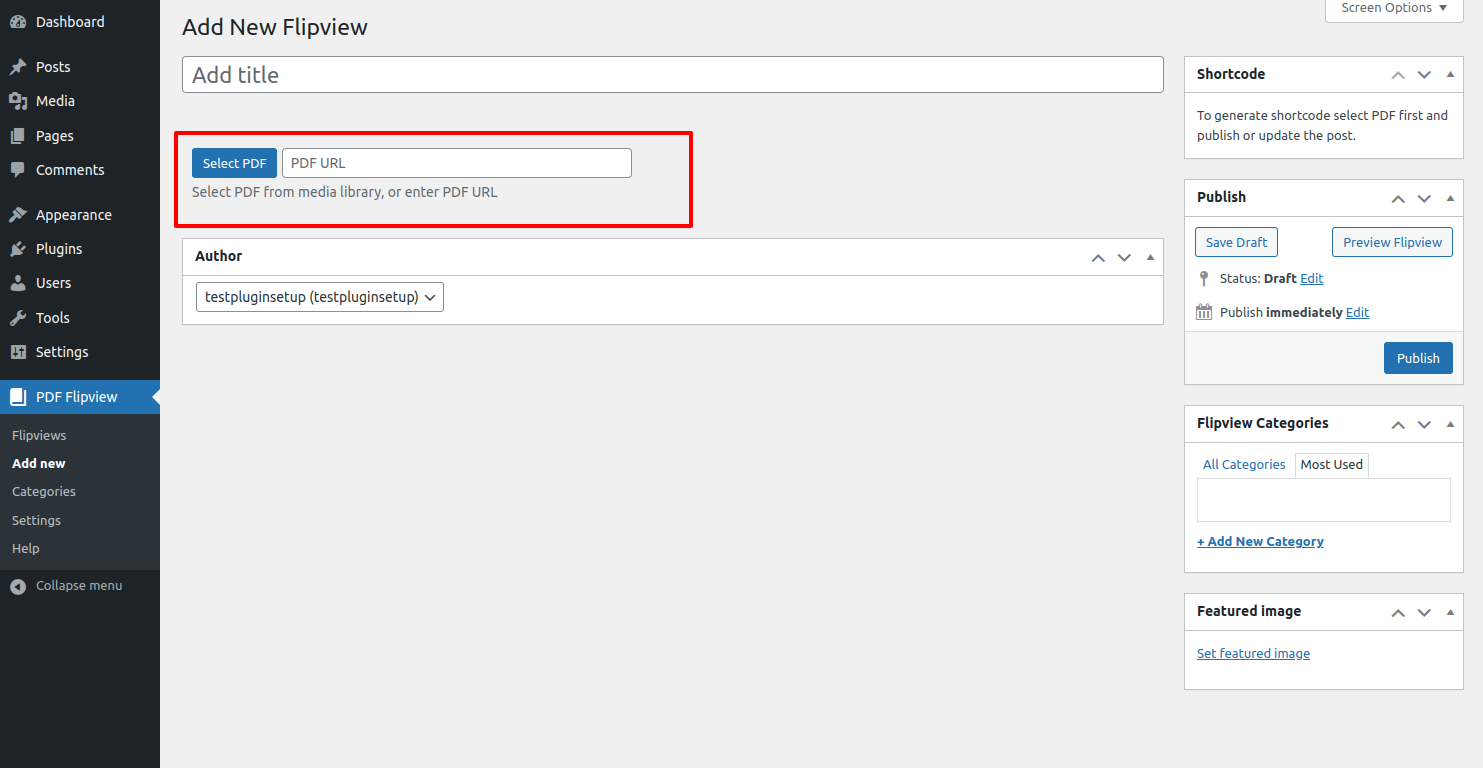Click into the PDF URL input field

[456, 163]
